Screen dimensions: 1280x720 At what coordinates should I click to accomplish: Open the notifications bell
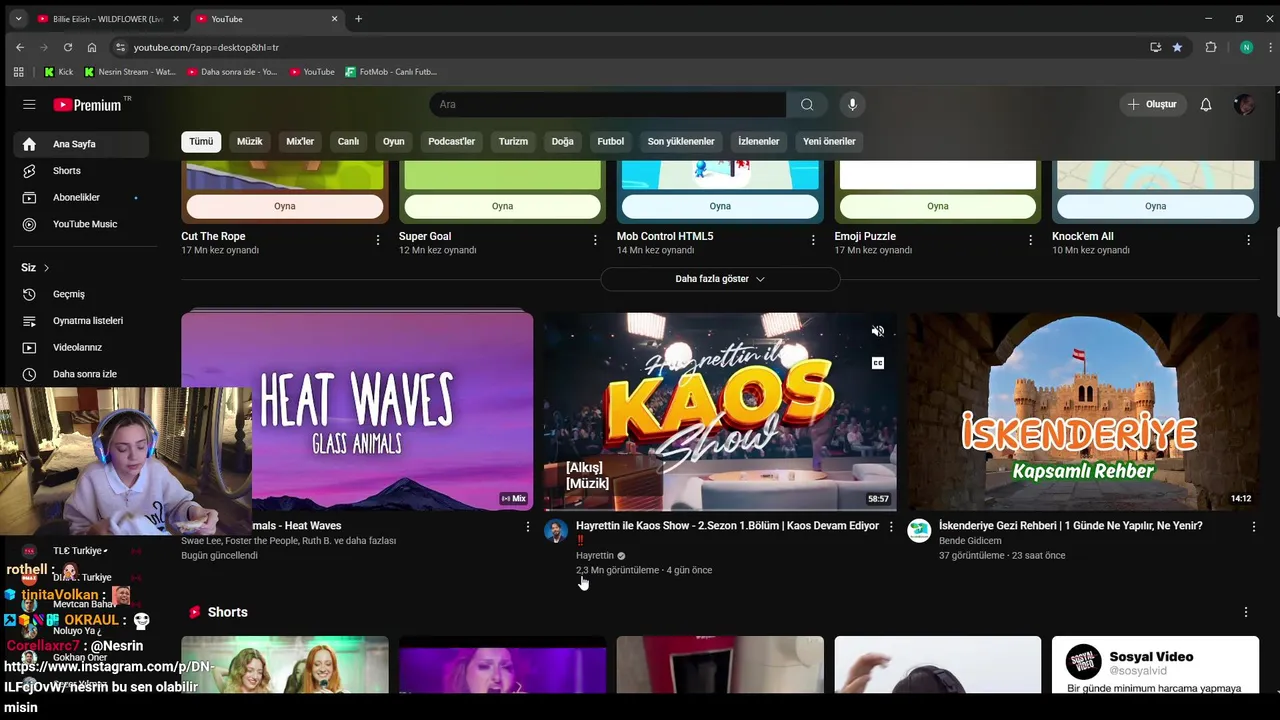point(1206,104)
